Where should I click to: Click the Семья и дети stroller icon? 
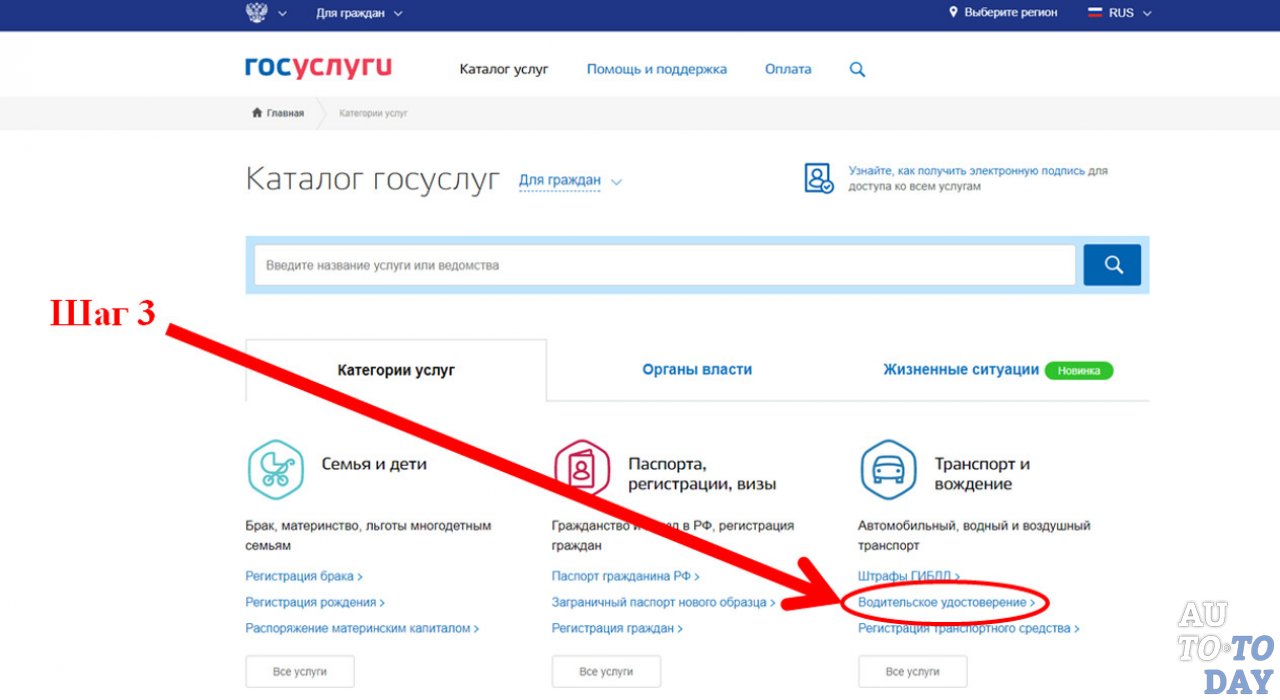coord(275,469)
